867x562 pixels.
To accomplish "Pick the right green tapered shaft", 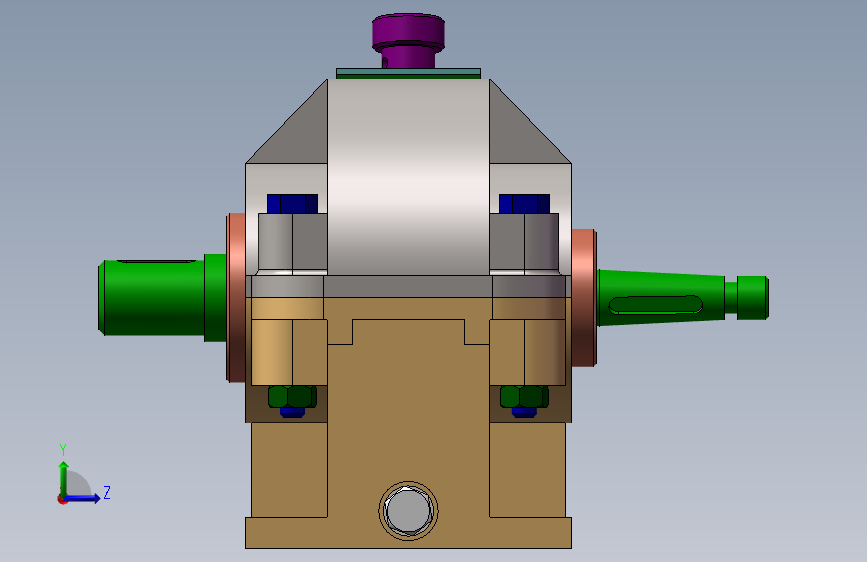I will pyautogui.click(x=661, y=298).
